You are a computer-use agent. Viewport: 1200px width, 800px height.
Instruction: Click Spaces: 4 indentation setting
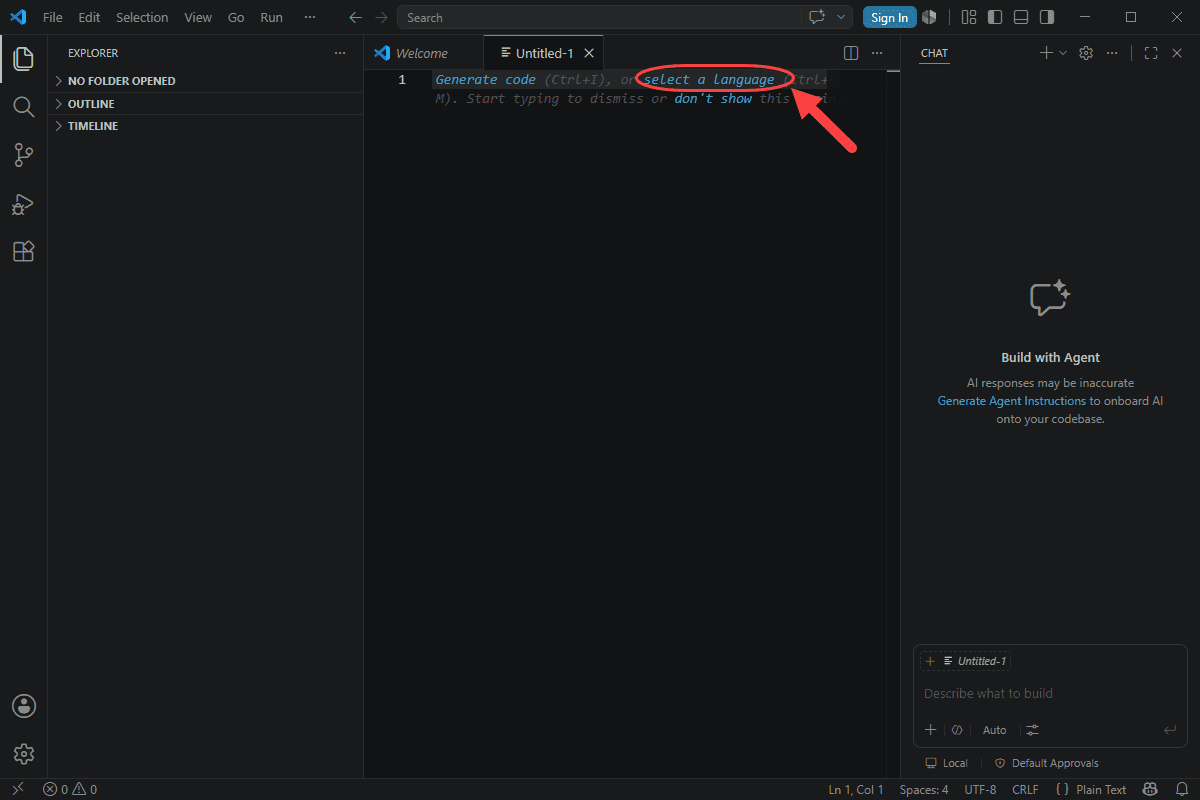[x=924, y=790]
